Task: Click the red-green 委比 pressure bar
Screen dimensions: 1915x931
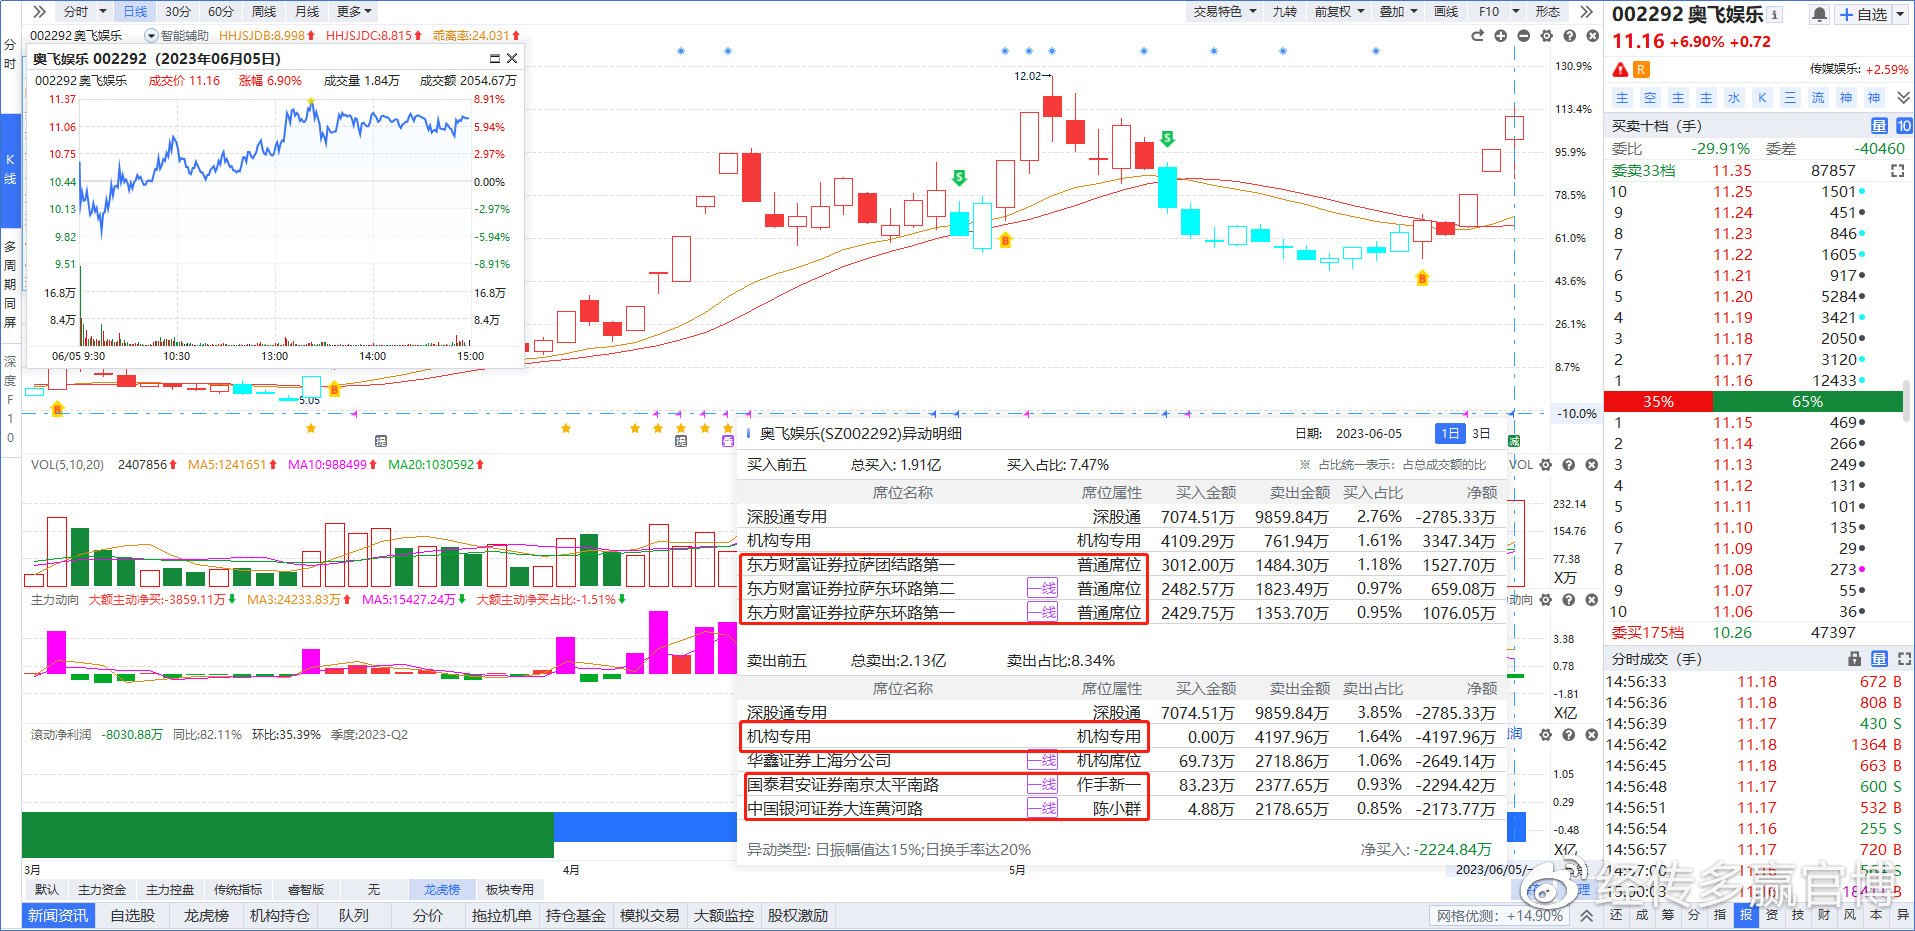Action: (x=1755, y=401)
